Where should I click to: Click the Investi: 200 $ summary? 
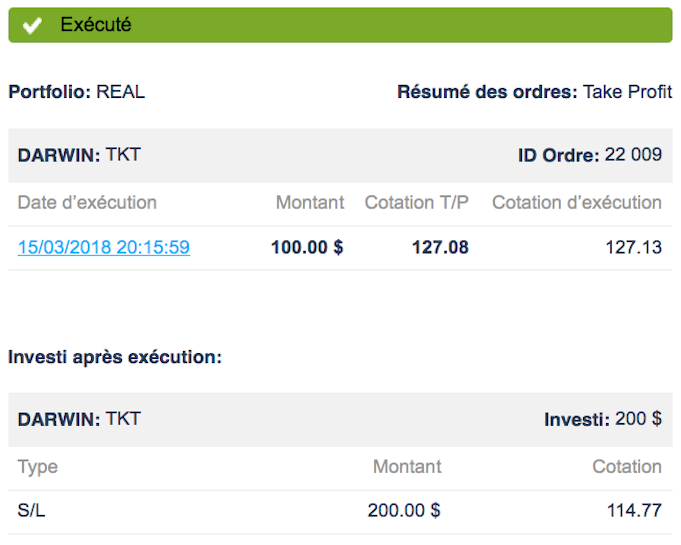603,419
